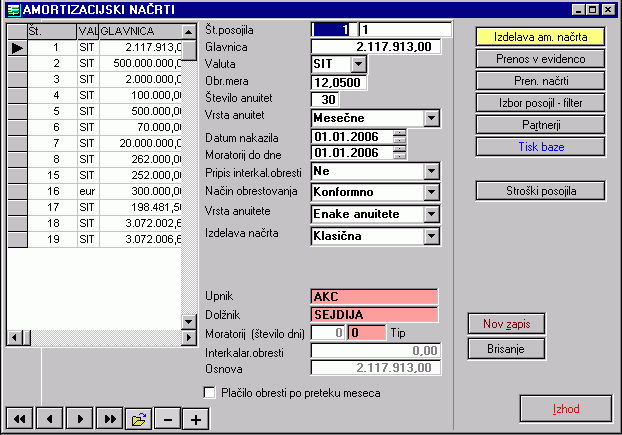
Task: Select row 1 using its arrow row marker
Action: [x=19, y=47]
